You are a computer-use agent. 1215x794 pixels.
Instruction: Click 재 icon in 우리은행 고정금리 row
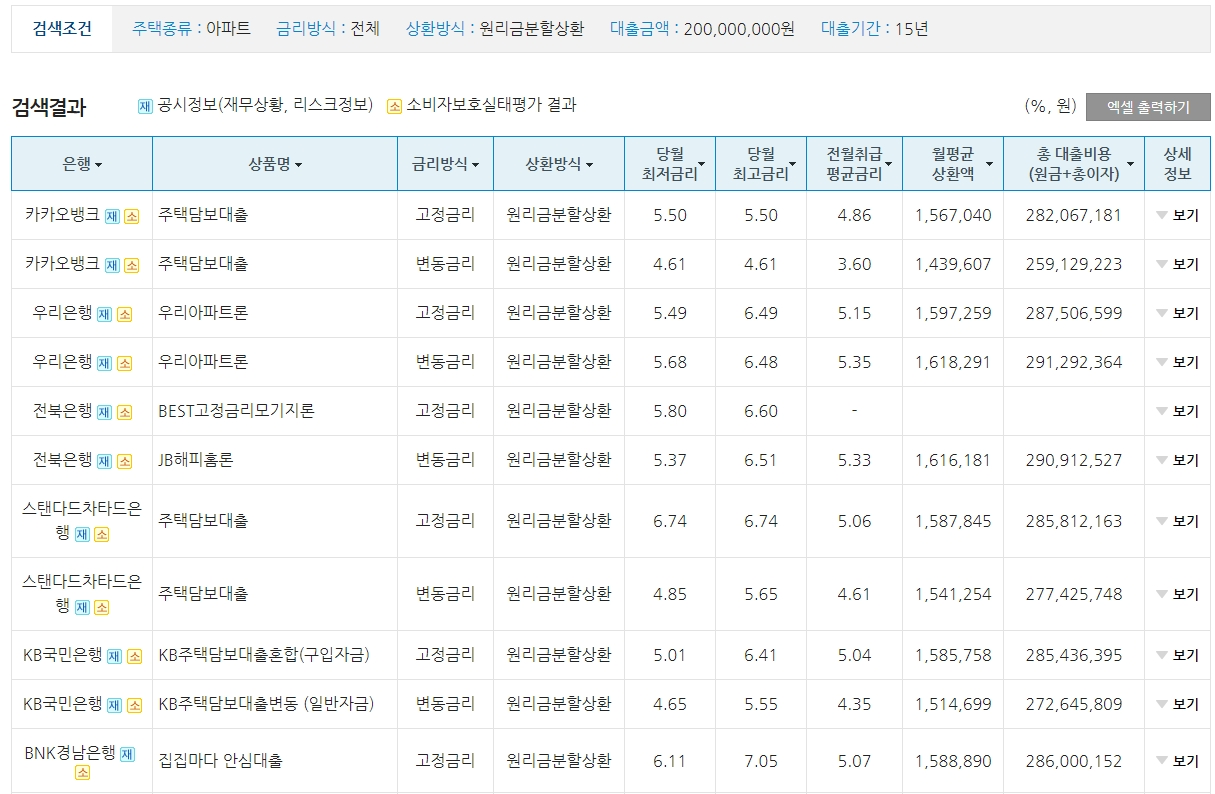tap(104, 314)
